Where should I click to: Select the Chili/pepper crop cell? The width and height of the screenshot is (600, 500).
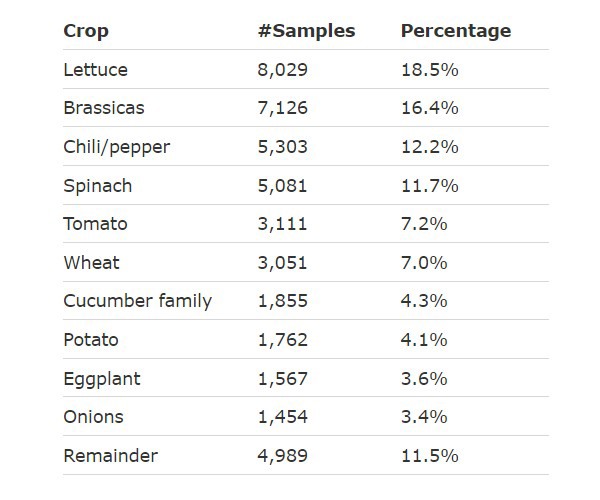(117, 147)
